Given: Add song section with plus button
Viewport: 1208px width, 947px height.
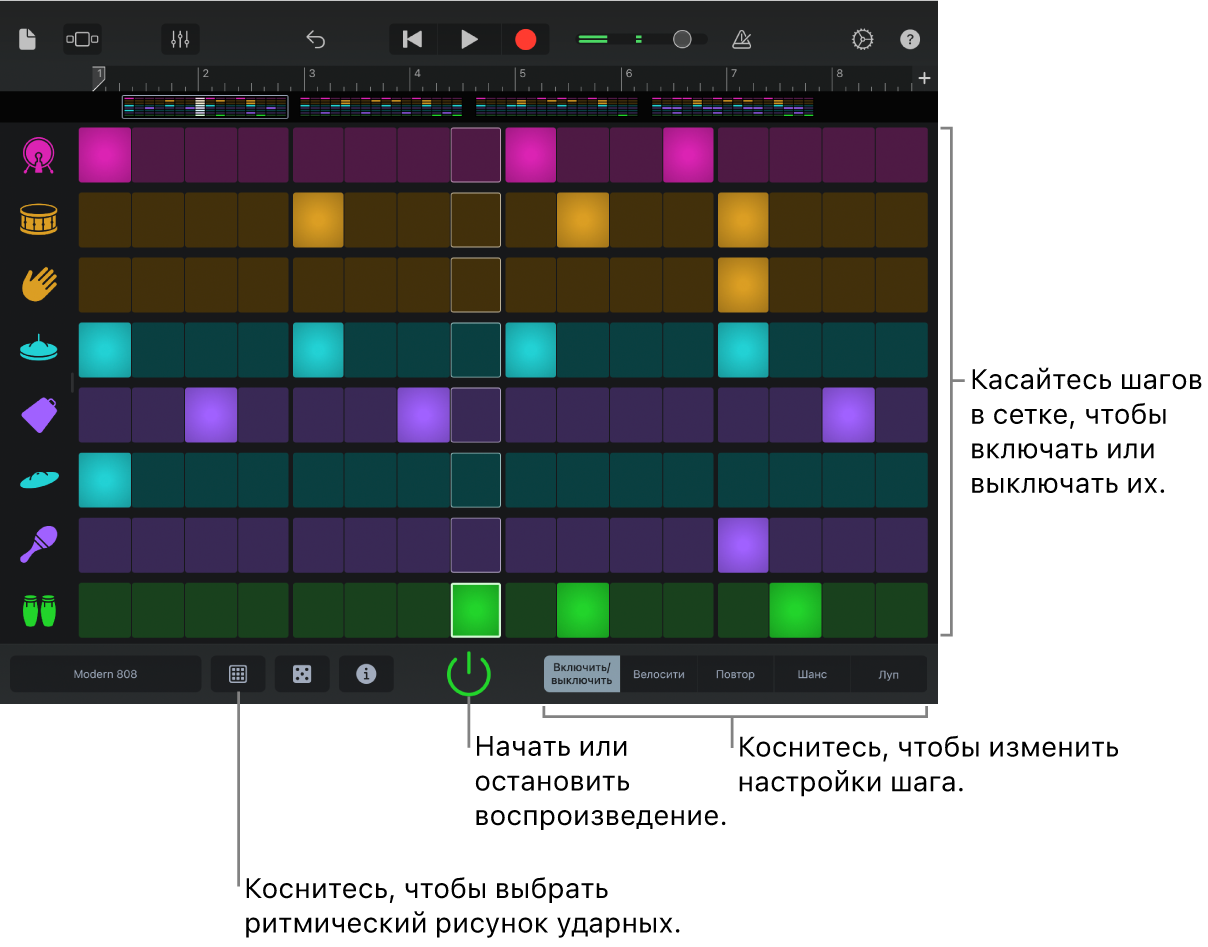Looking at the screenshot, I should [x=924, y=78].
